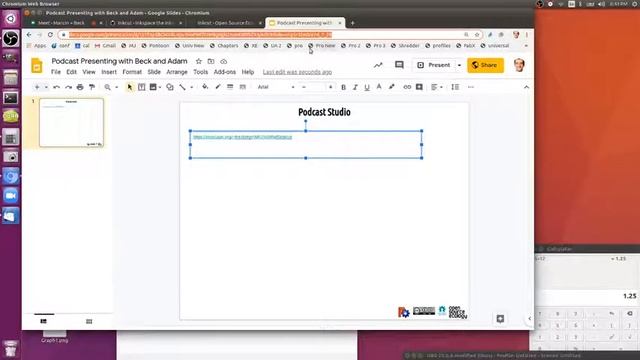Image resolution: width=640 pixels, height=360 pixels.
Task: Click the Podcast Studio slide title
Action: tap(324, 112)
